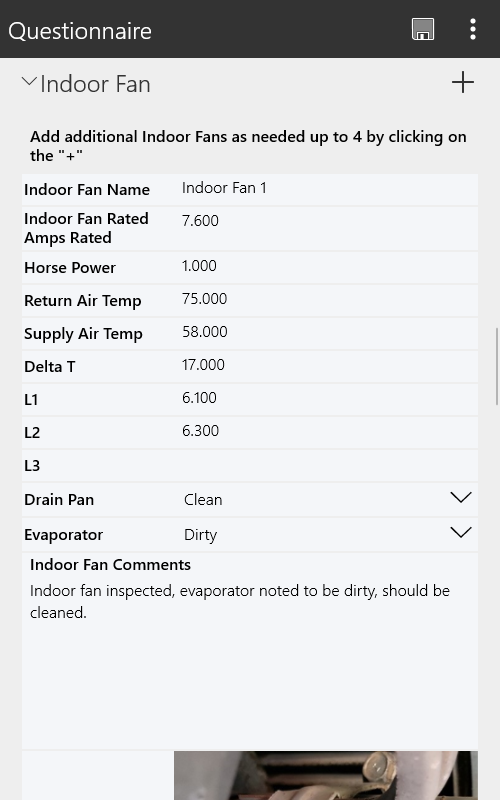The image size is (500, 800).
Task: Open the Drain Pan dropdown arrow
Action: tap(461, 497)
